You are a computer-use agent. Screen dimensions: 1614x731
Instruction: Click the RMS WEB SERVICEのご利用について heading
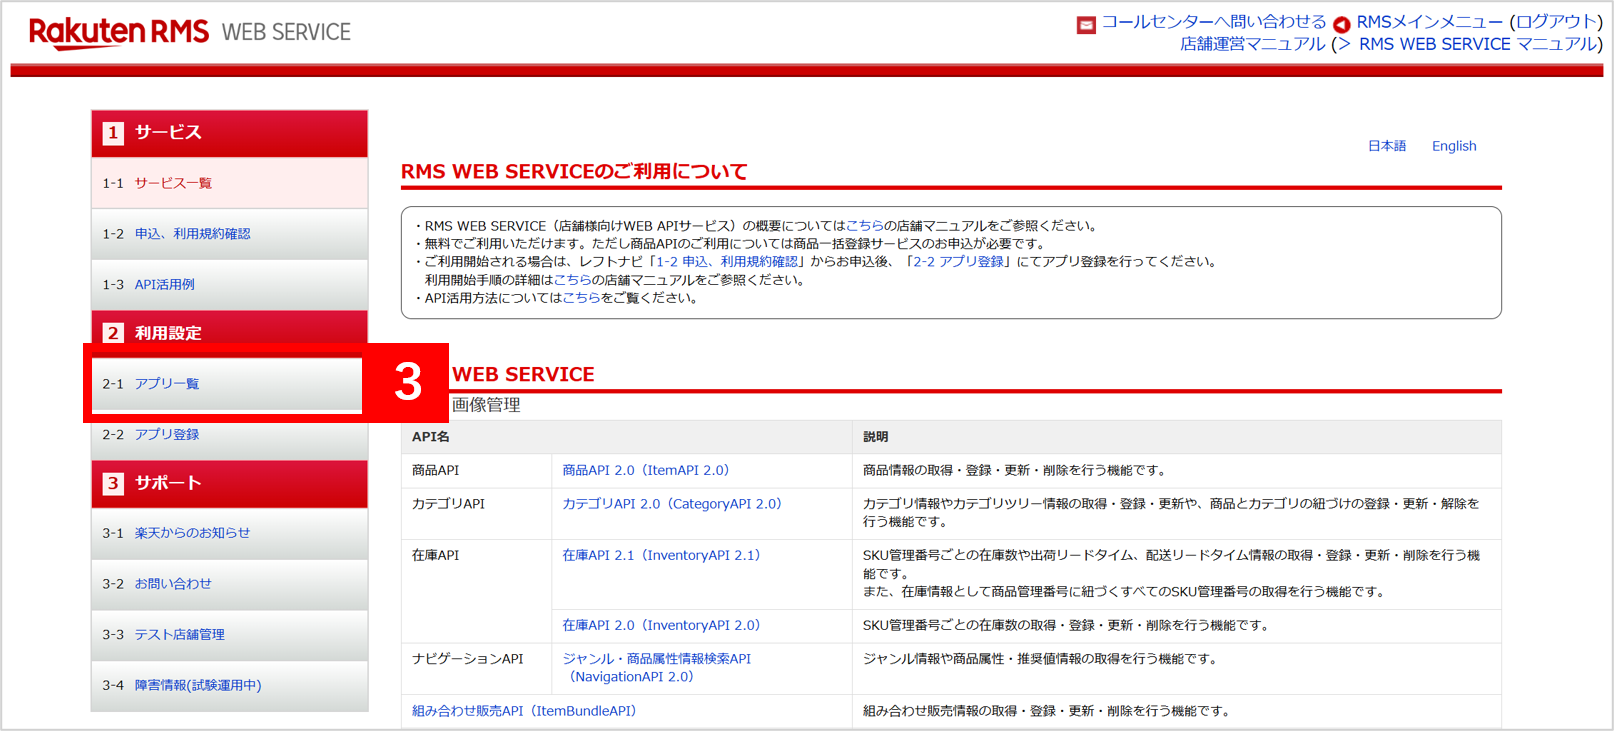pos(574,172)
